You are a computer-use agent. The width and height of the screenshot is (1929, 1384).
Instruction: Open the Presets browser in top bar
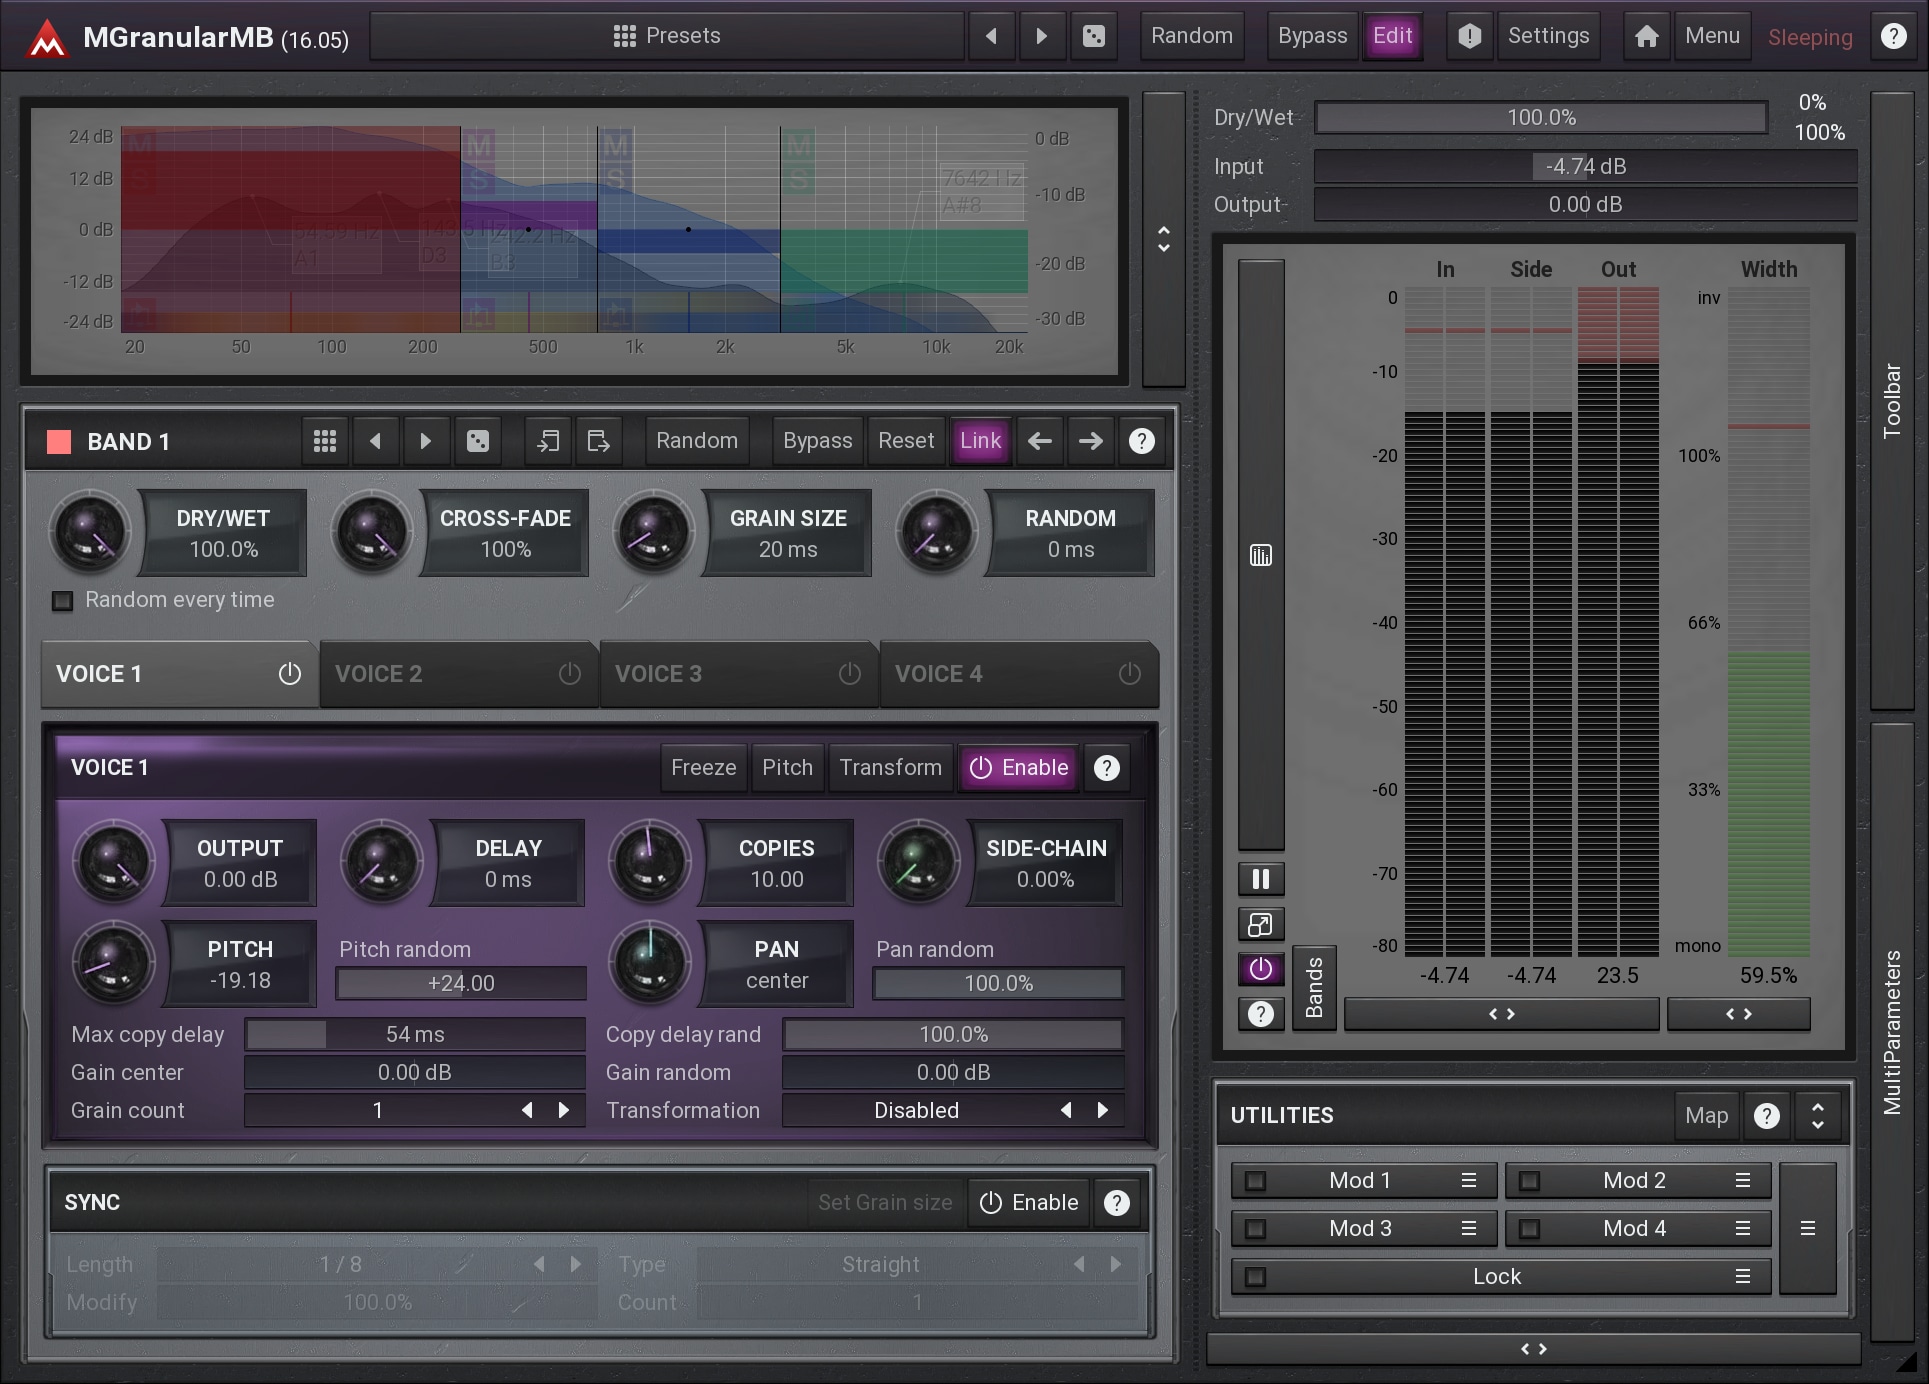pyautogui.click(x=667, y=36)
